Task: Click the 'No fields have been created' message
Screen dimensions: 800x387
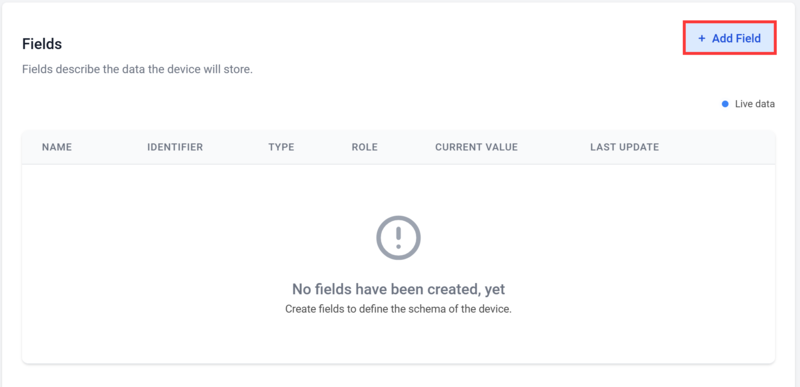Action: click(x=398, y=290)
